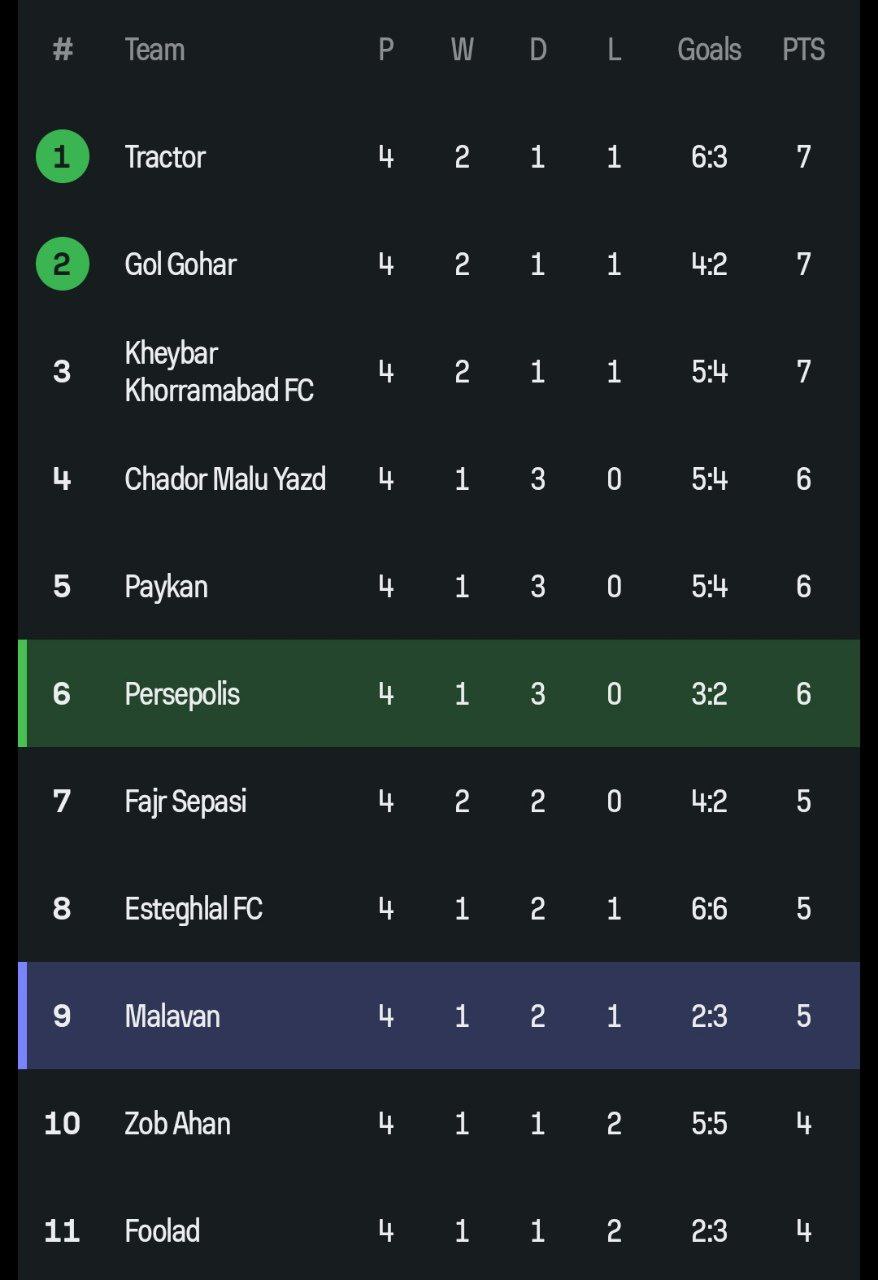Sort table by PTS column header
Viewport: 878px width, 1280px height.
click(803, 50)
